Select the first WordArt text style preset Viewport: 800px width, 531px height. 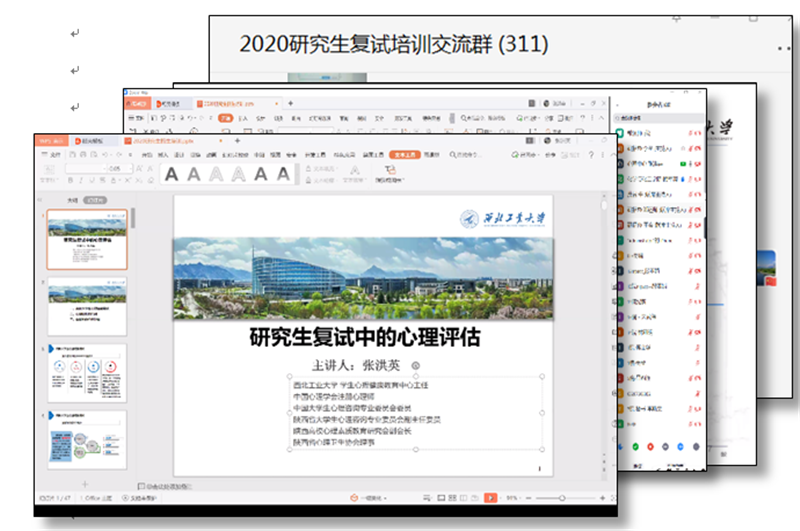coord(171,174)
